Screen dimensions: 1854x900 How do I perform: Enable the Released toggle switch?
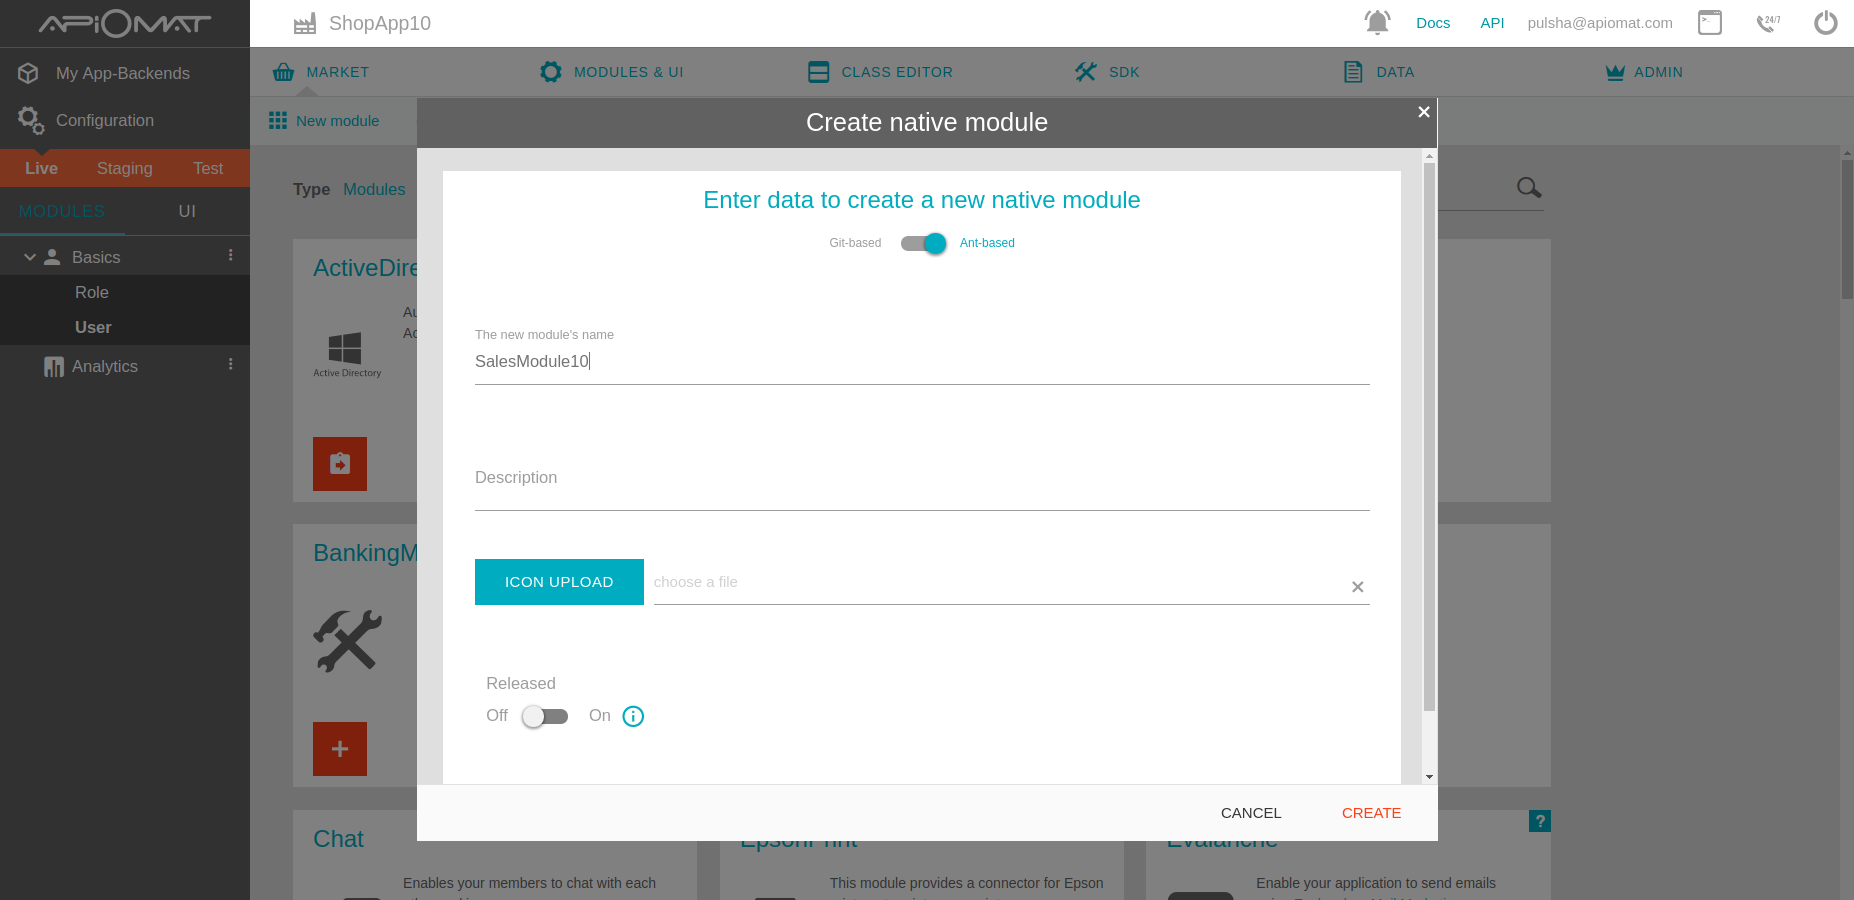[x=545, y=716]
